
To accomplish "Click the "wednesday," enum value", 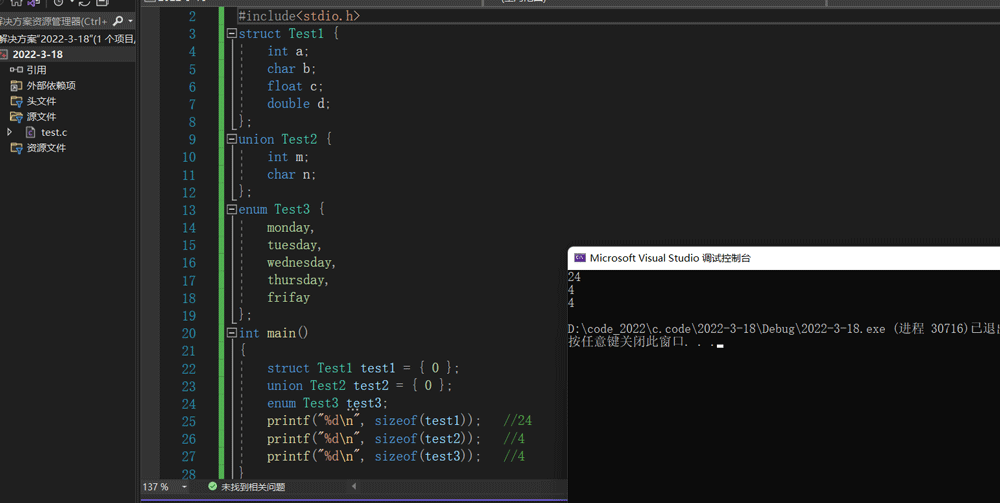I will (301, 263).
